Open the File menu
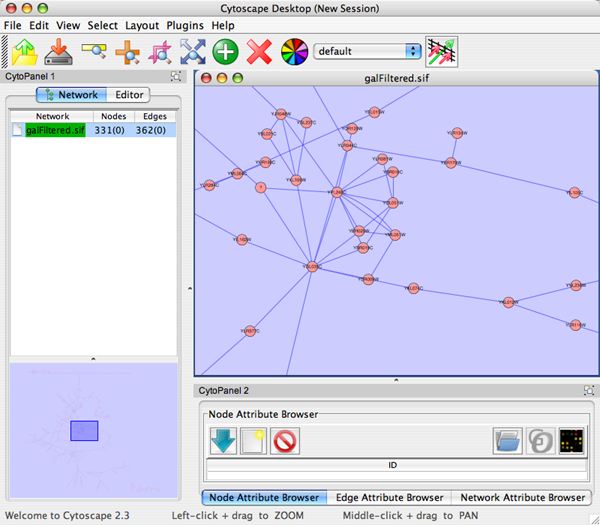Viewport: 600px width, 525px height. (x=13, y=25)
